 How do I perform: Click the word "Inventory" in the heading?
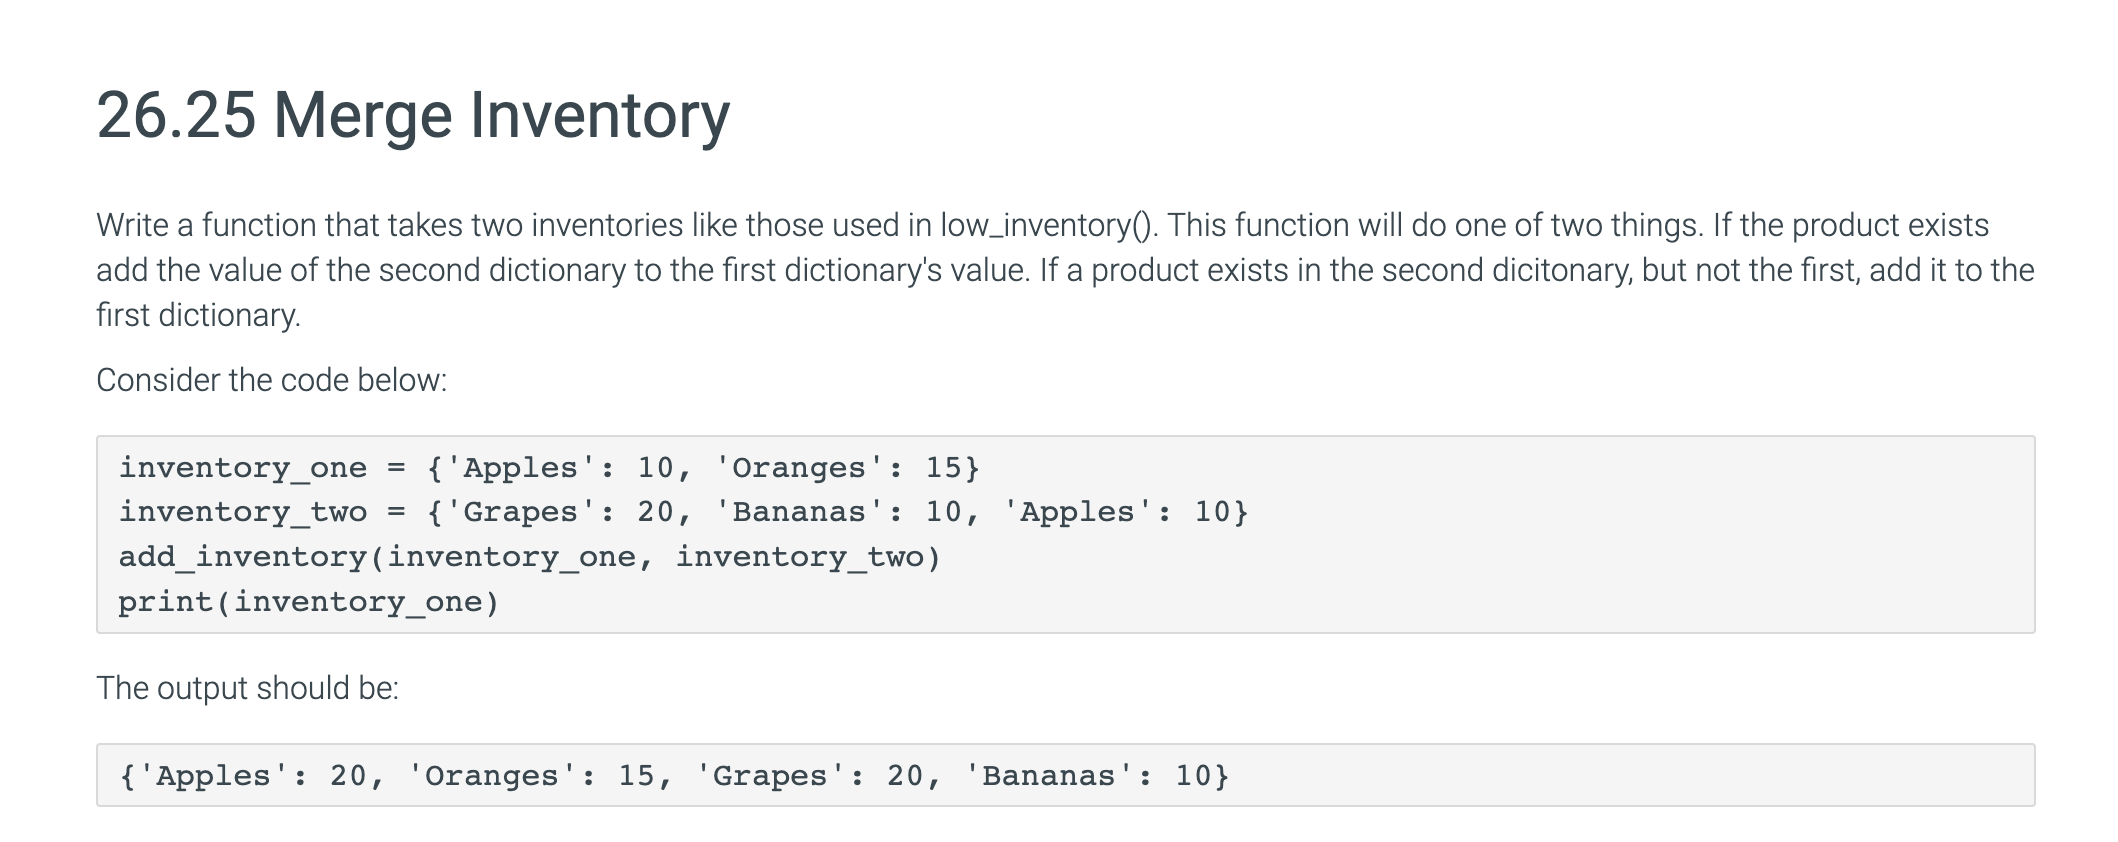600,115
